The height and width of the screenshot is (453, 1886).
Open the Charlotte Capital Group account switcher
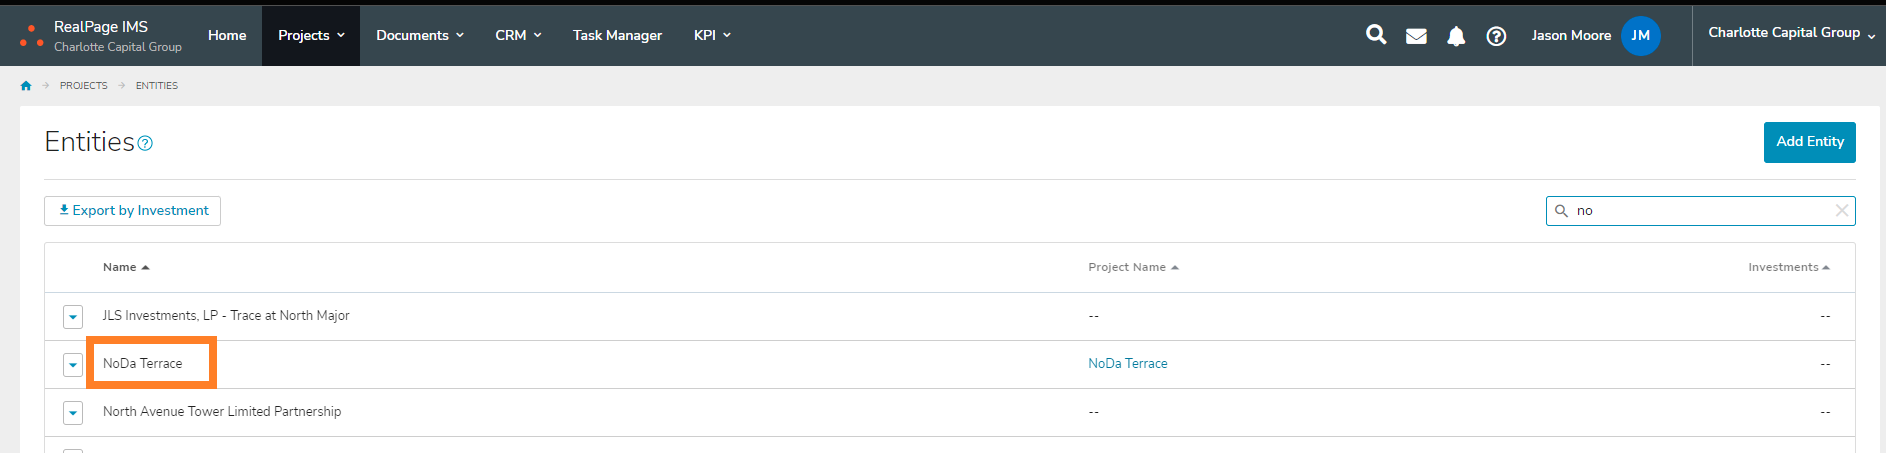(1791, 33)
